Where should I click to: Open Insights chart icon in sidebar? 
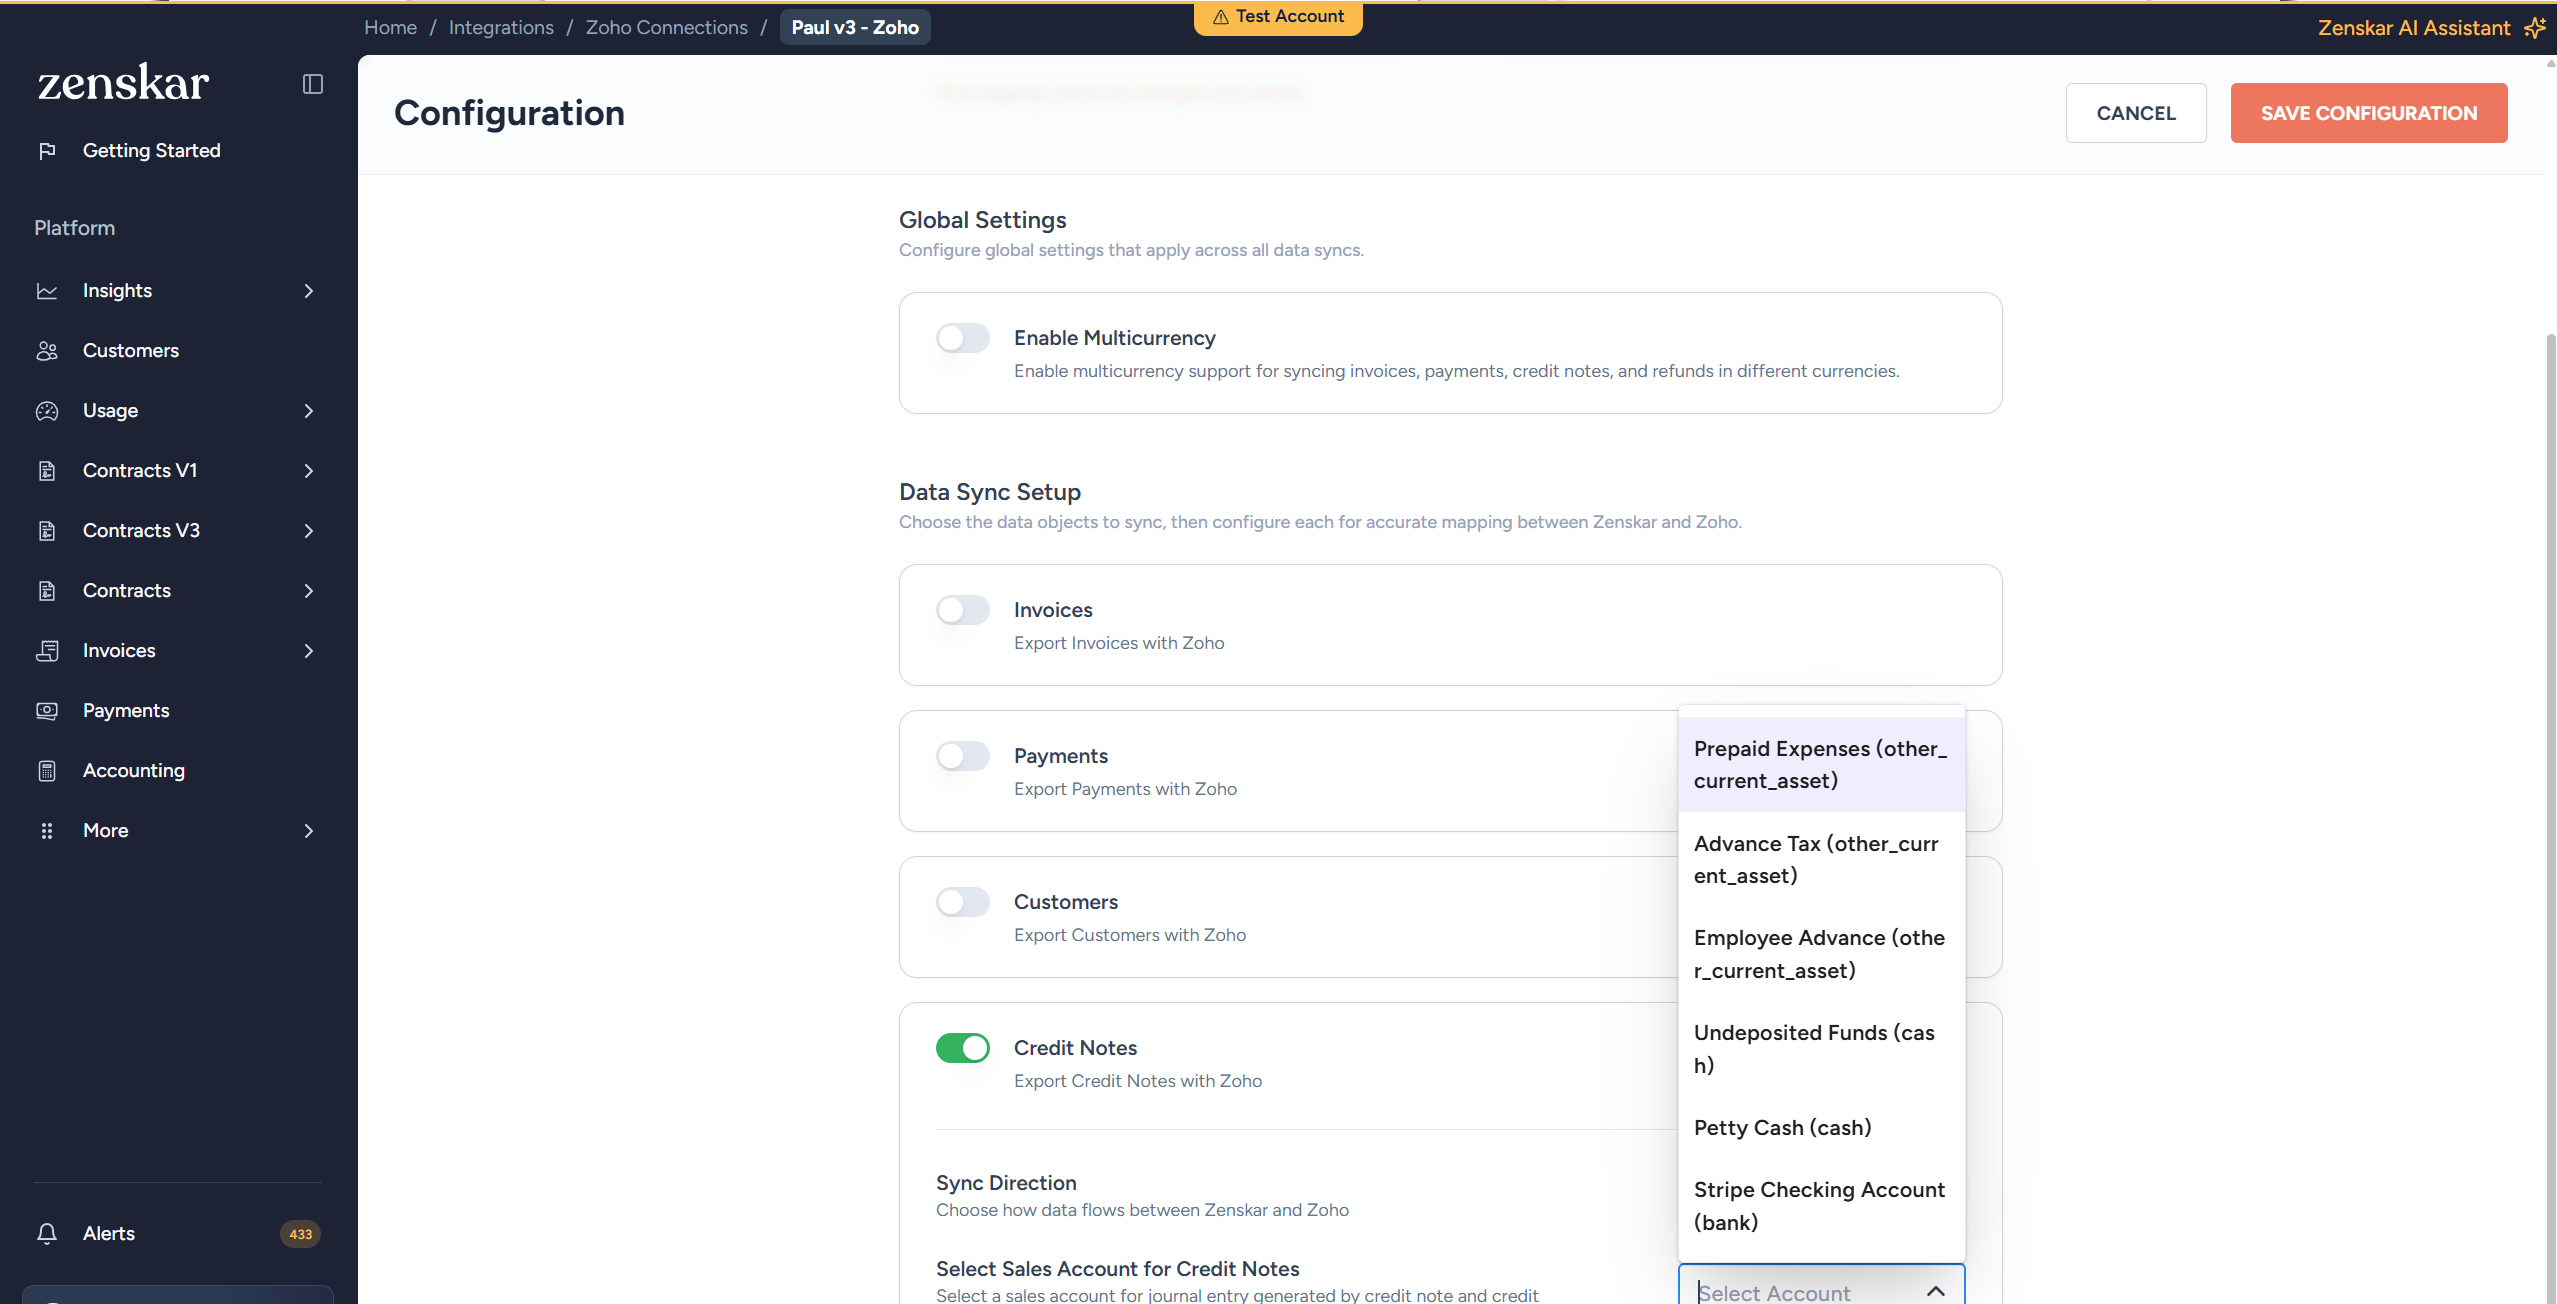(x=47, y=291)
